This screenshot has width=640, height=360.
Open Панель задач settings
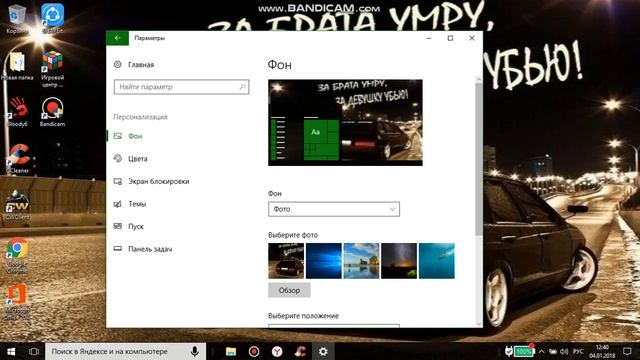coord(143,249)
